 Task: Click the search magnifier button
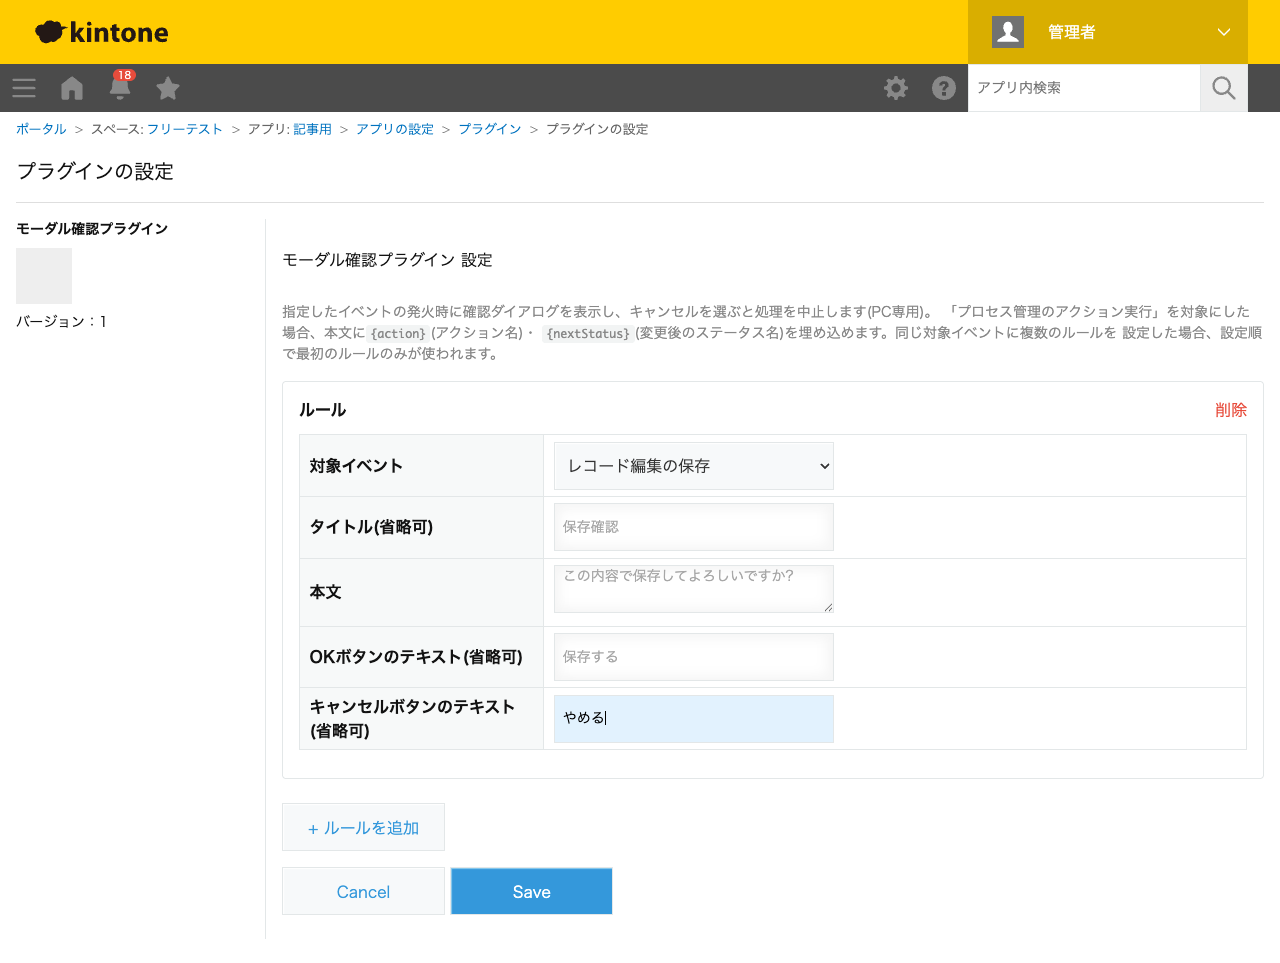coord(1224,88)
